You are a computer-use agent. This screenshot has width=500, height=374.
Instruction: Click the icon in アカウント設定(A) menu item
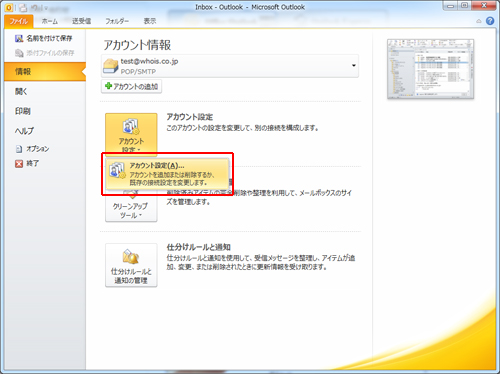tap(117, 170)
